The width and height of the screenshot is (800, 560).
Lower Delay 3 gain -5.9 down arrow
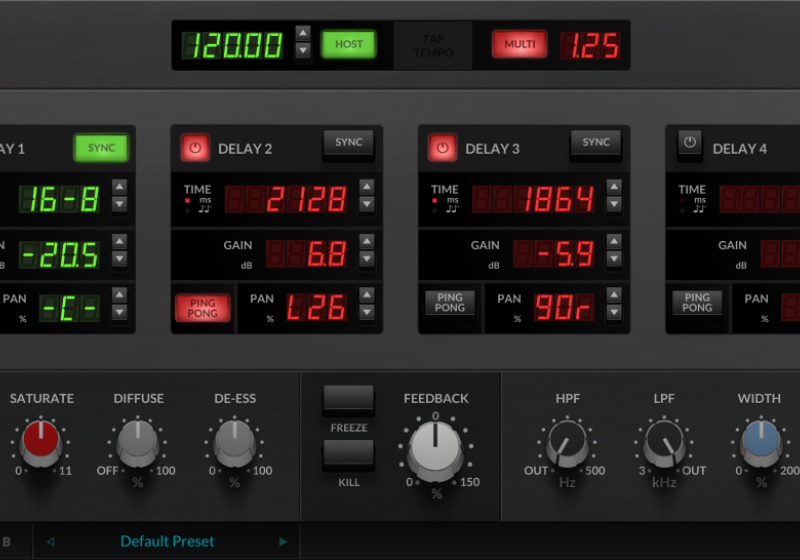point(614,259)
